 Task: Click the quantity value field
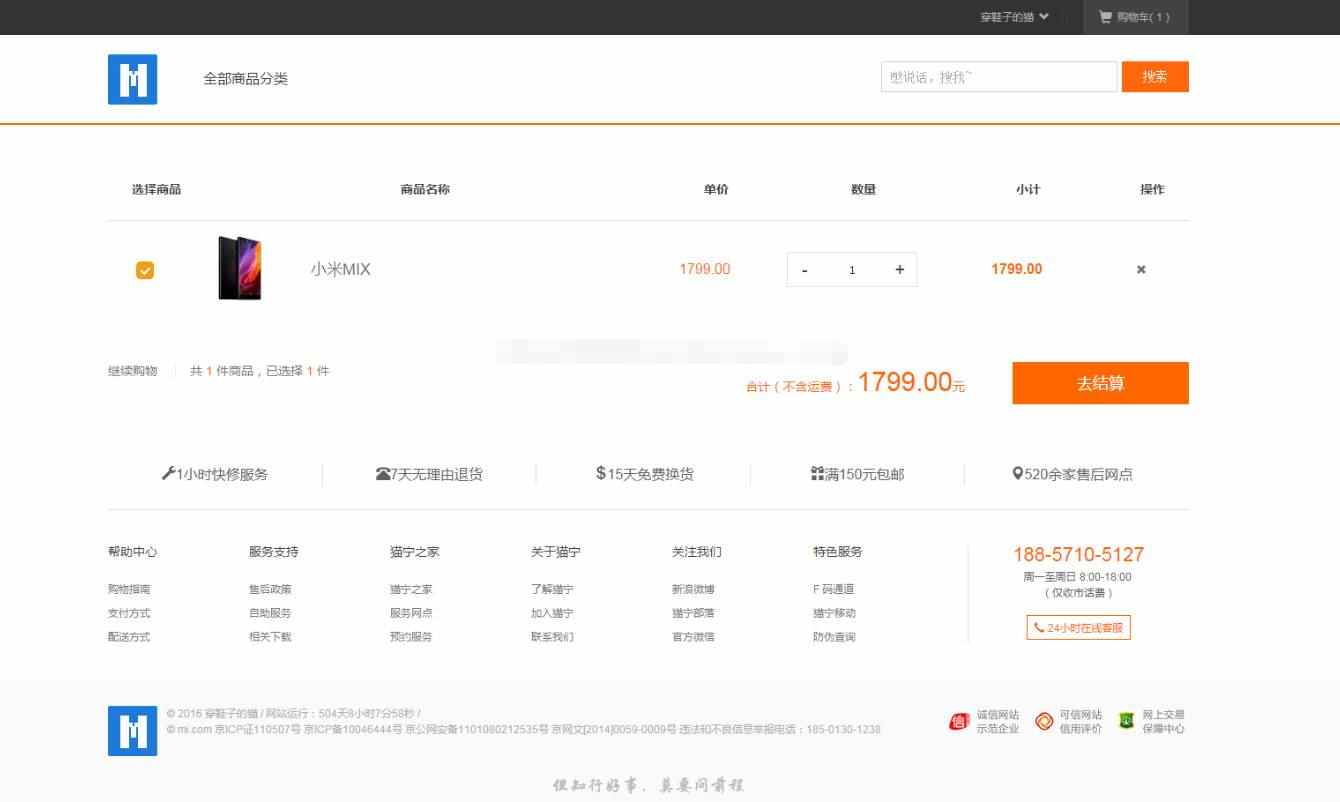point(852,270)
